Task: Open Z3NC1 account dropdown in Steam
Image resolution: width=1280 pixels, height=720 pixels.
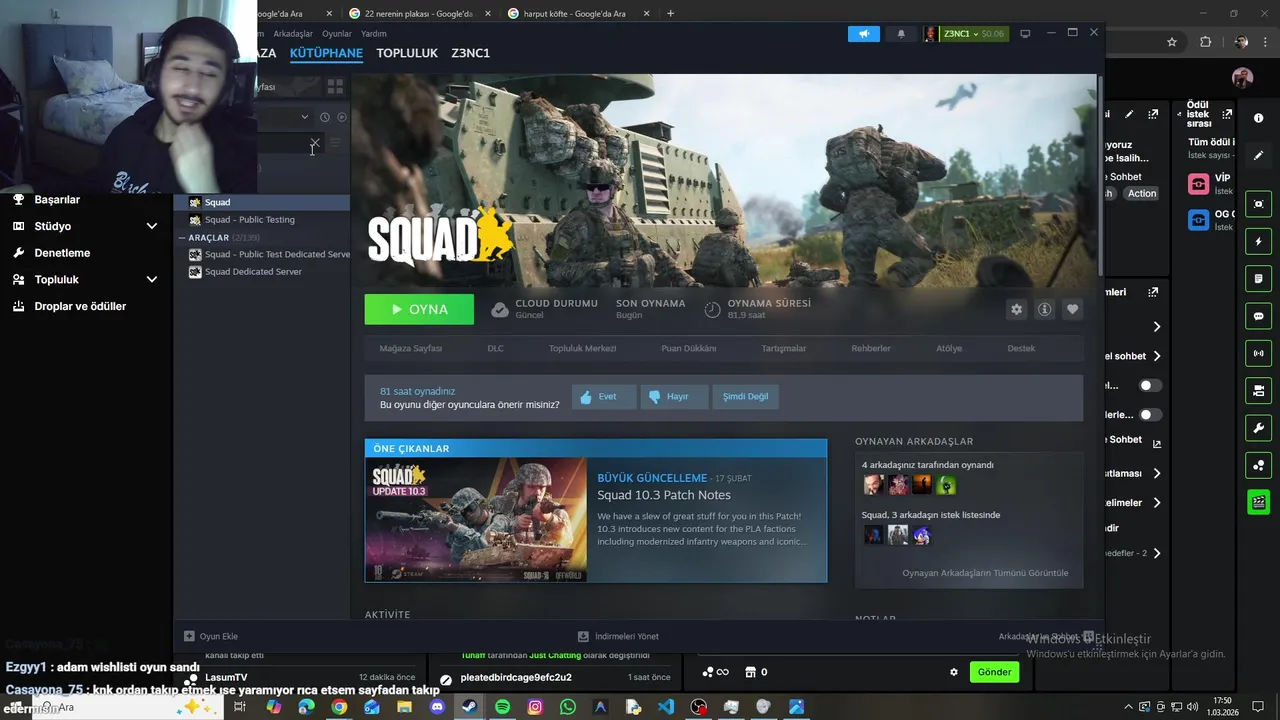Action: pos(961,34)
